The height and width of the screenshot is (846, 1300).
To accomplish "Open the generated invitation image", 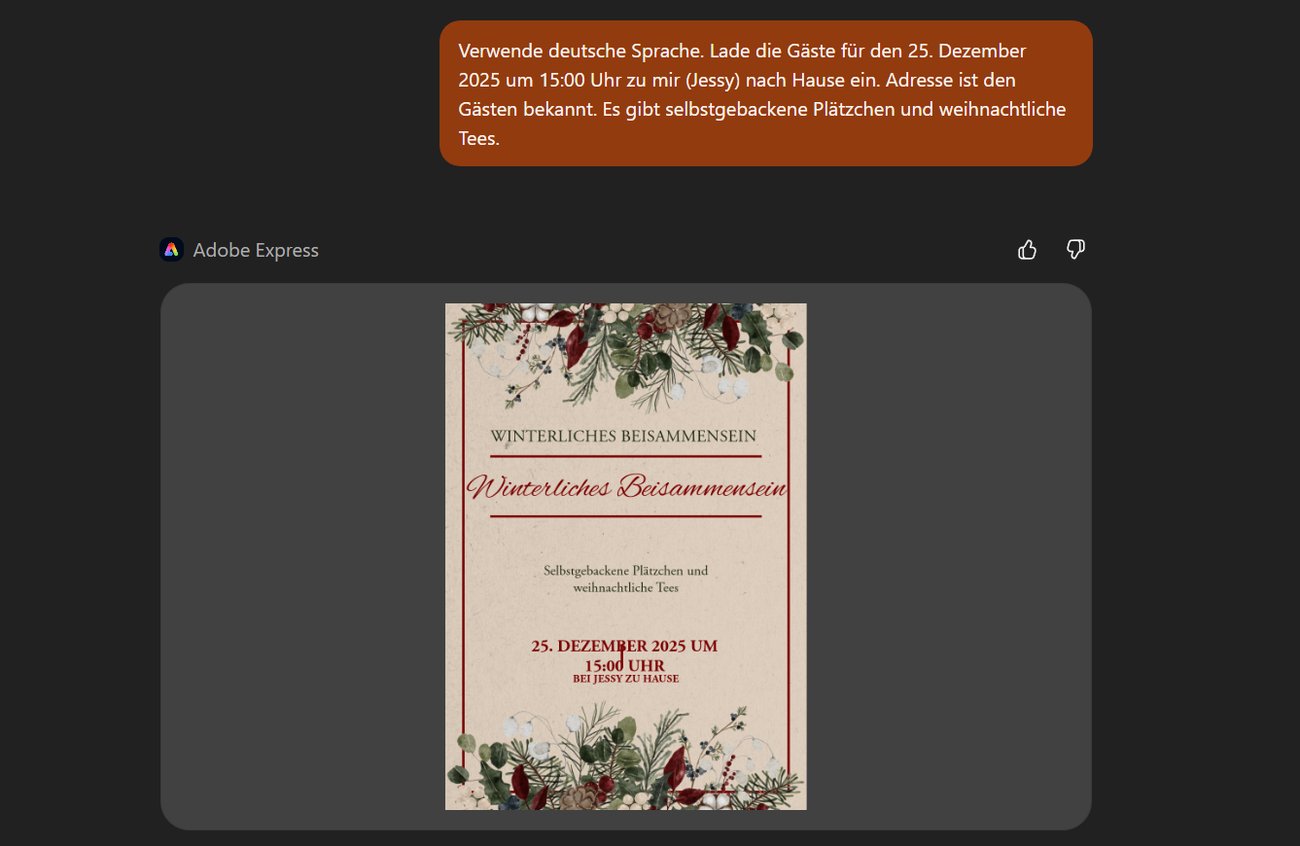I will [626, 556].
